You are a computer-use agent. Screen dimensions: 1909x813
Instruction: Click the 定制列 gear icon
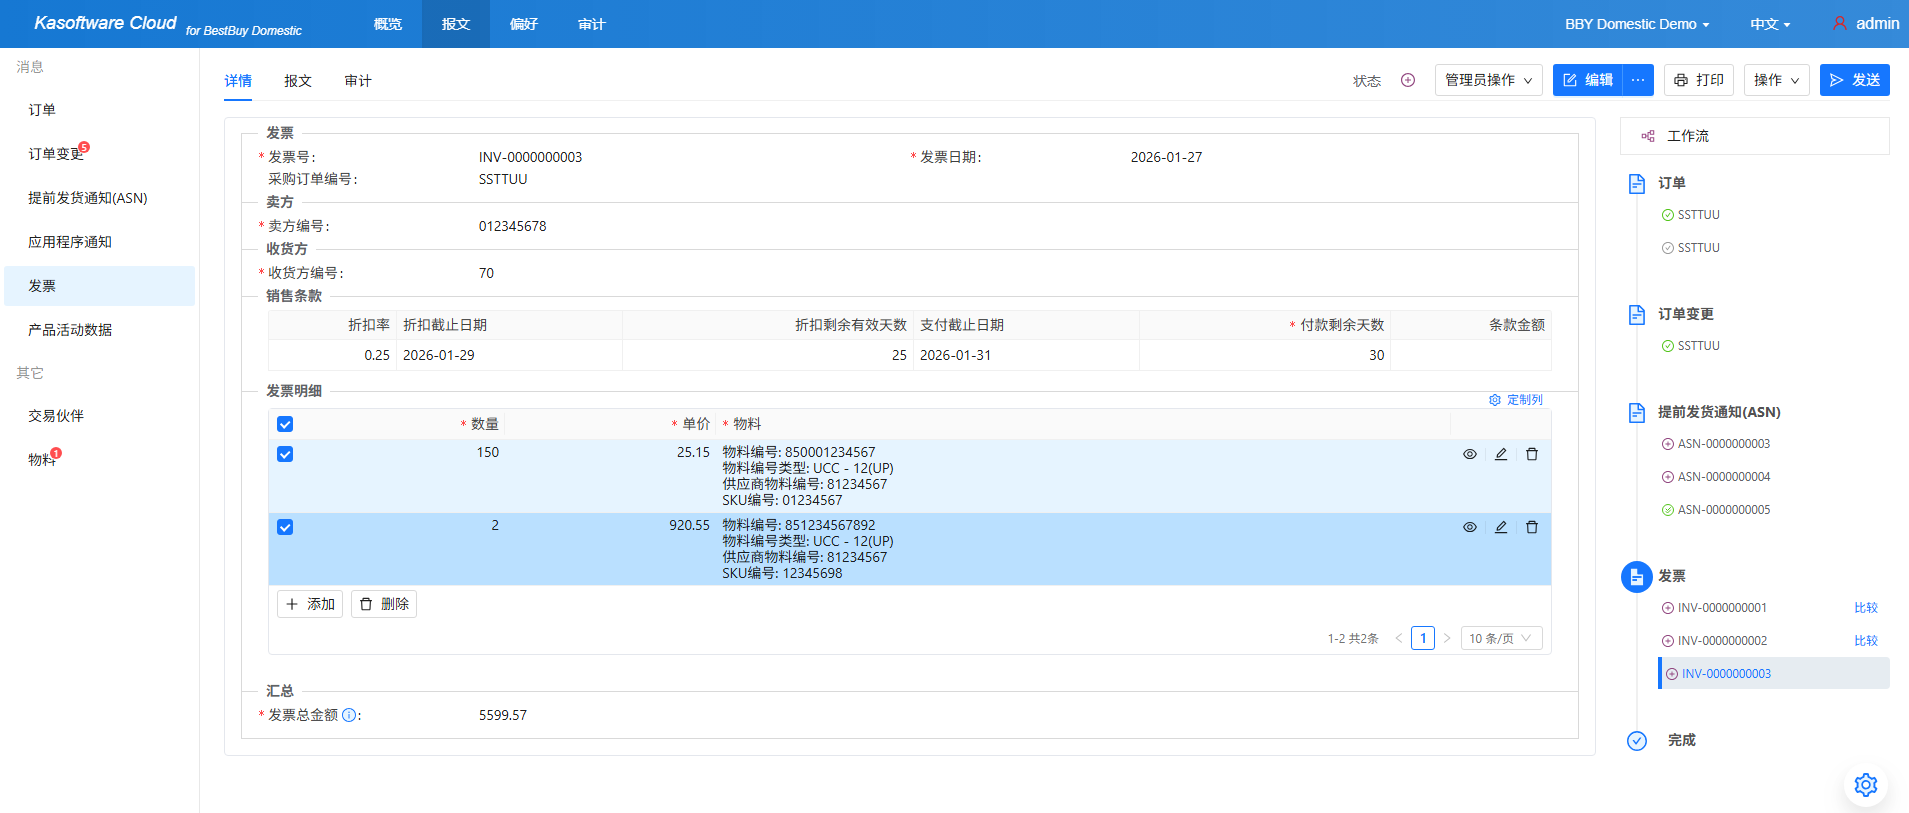click(1495, 400)
